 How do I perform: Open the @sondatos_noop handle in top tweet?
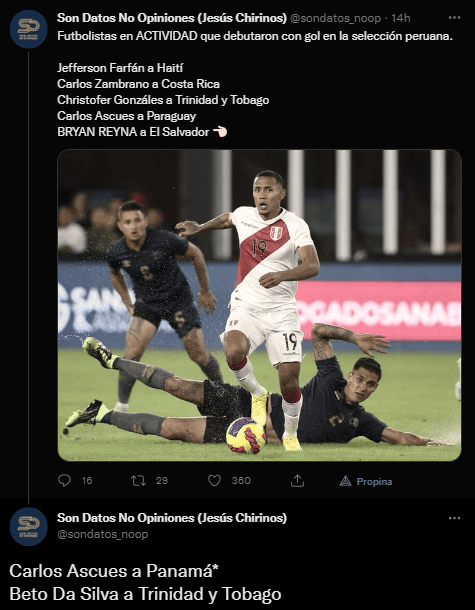coord(335,18)
